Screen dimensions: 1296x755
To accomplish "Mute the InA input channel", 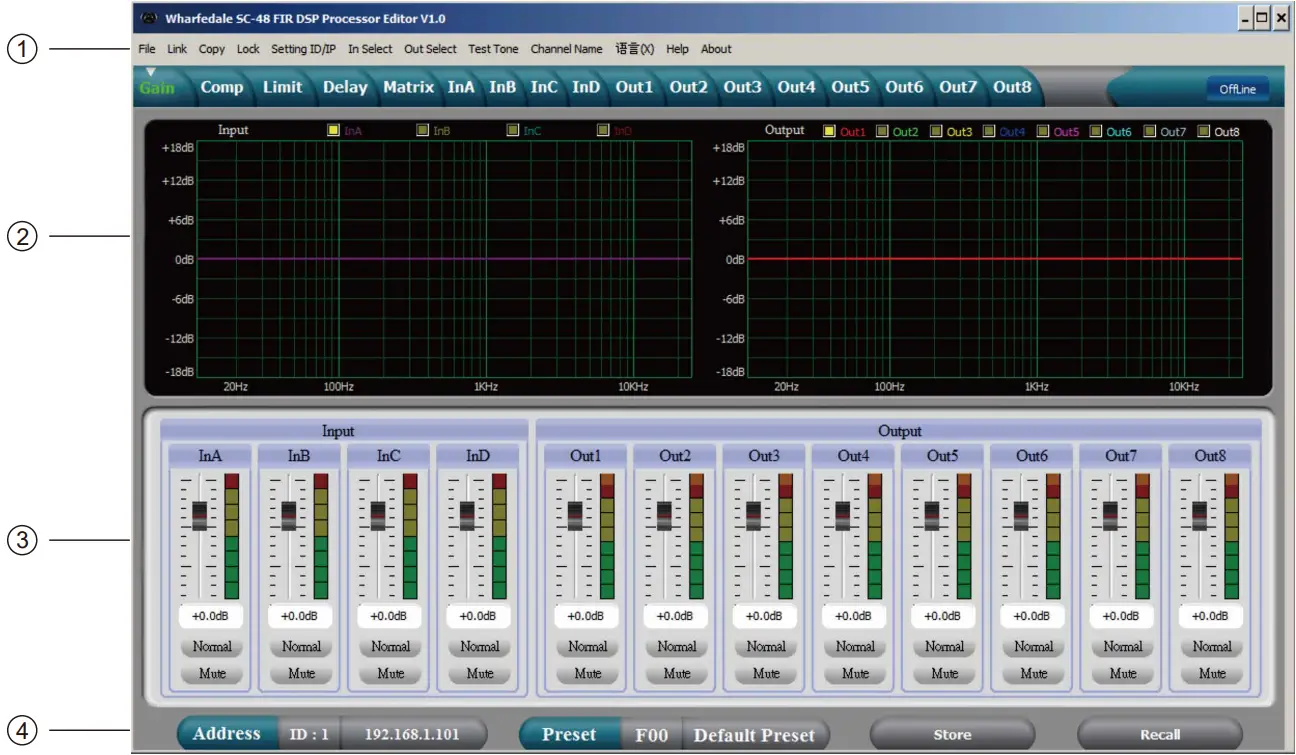I will [x=211, y=673].
